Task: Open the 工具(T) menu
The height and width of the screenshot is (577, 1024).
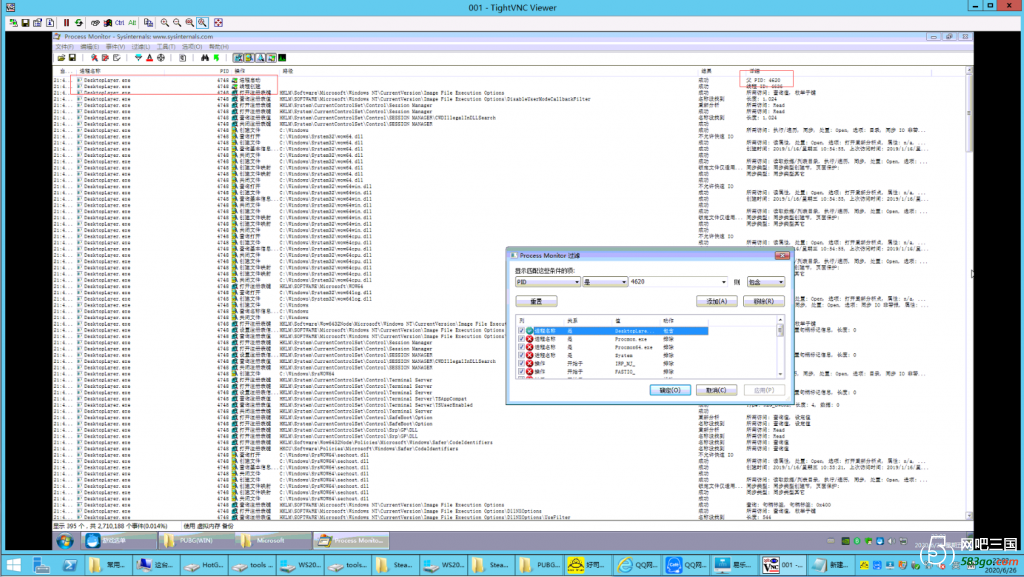Action: [166, 47]
